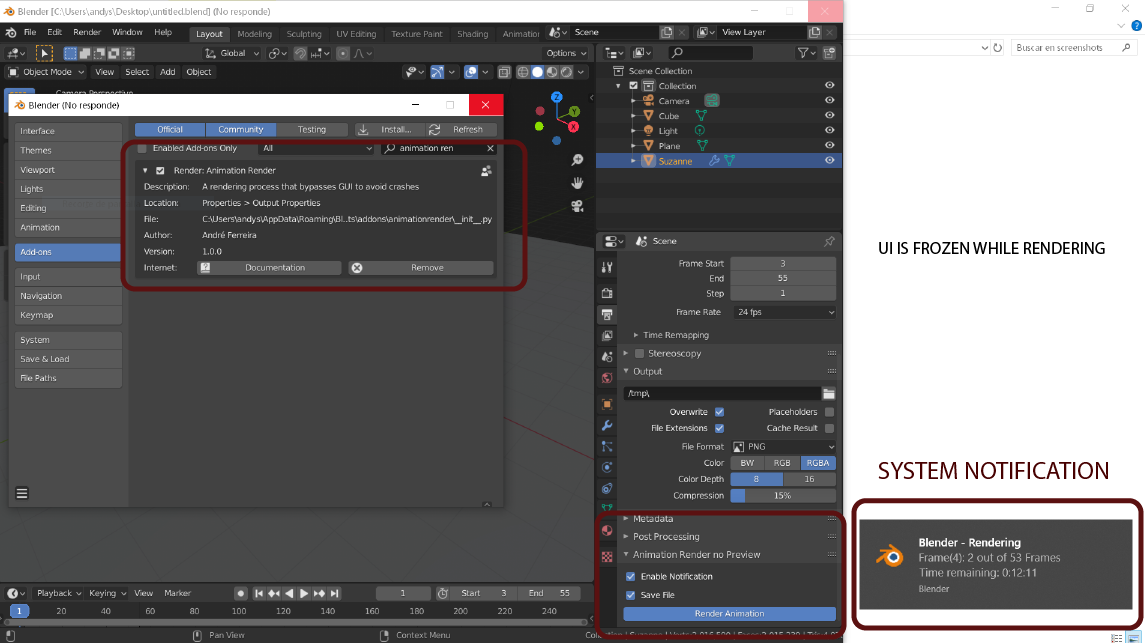Click the add-on Documentation button
The height and width of the screenshot is (643, 1145).
tap(269, 268)
